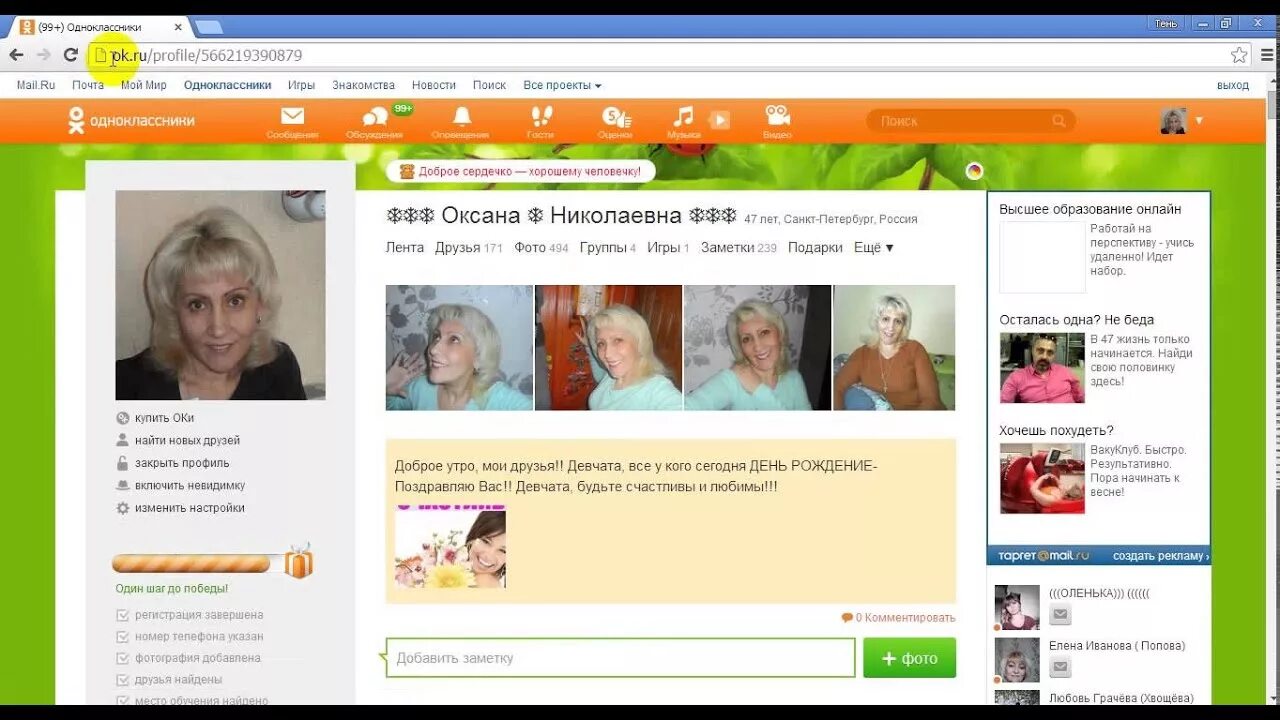
Task: Click the gift box icon
Action: point(298,562)
